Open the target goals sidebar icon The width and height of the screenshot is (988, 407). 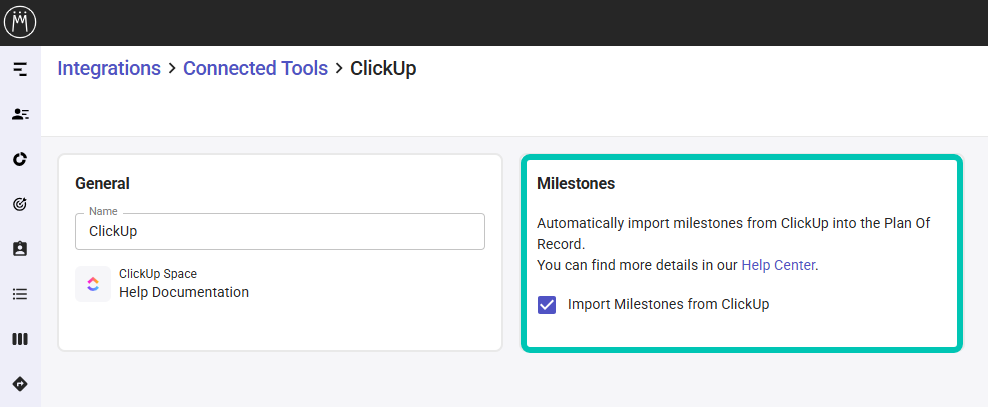[20, 204]
